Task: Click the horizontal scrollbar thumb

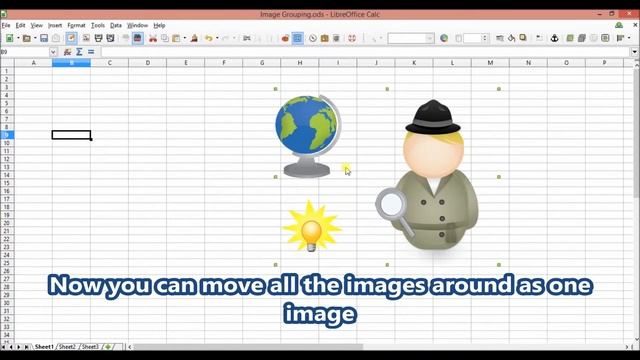Action: coord(249,347)
